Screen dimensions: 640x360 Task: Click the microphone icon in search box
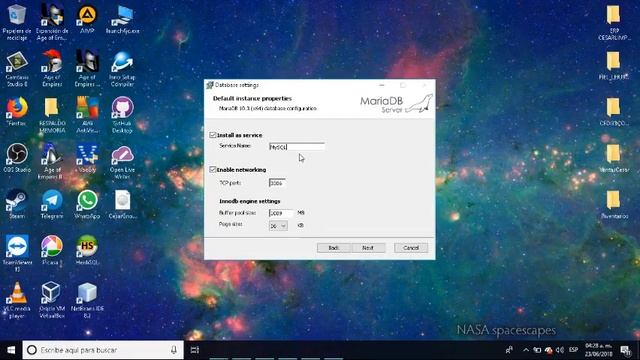click(173, 350)
